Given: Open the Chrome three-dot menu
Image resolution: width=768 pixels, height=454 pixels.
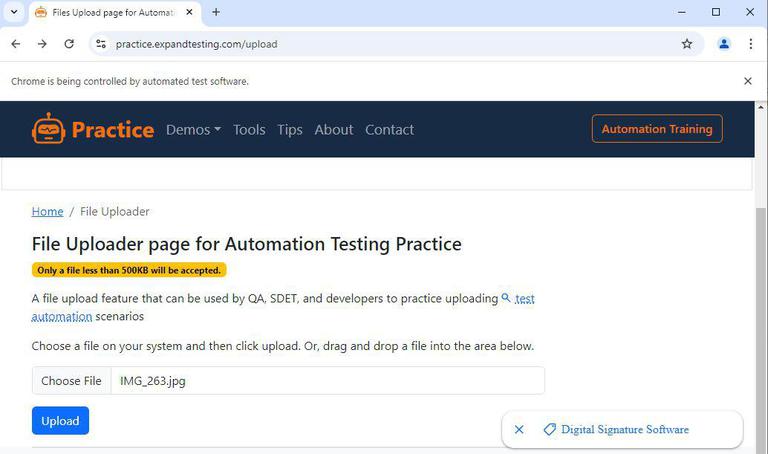Looking at the screenshot, I should pos(750,44).
